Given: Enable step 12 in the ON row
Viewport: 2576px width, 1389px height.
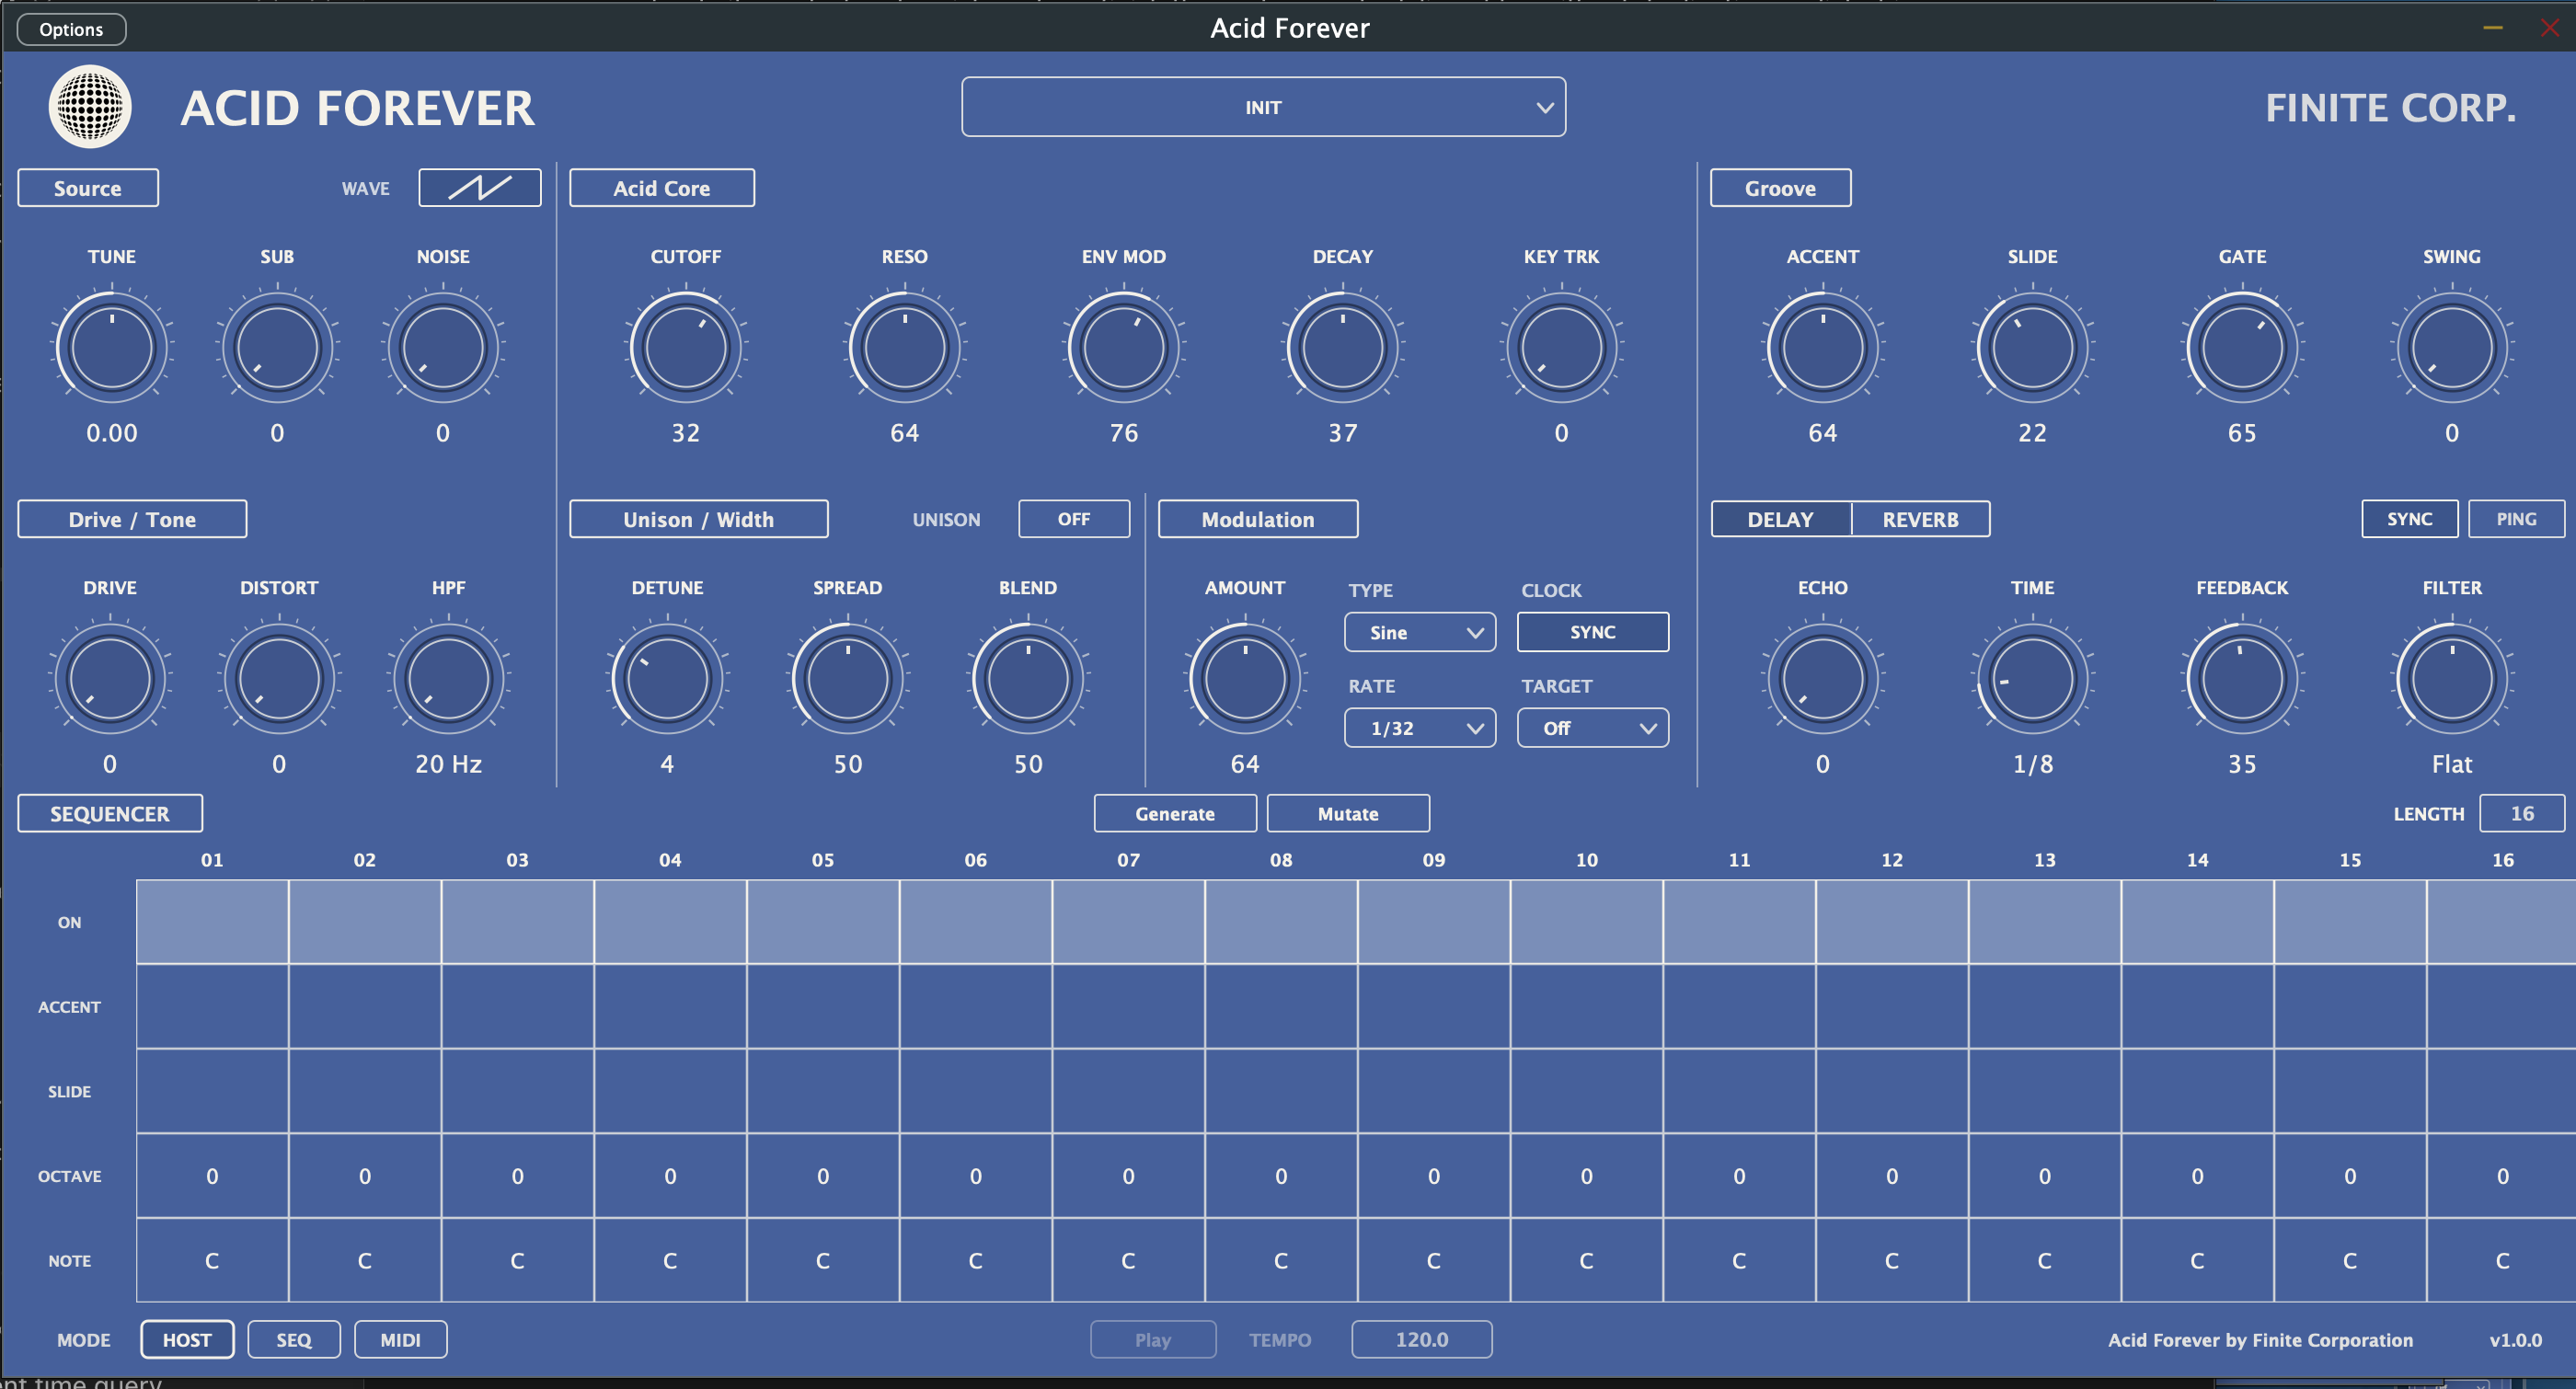Looking at the screenshot, I should pos(1892,922).
